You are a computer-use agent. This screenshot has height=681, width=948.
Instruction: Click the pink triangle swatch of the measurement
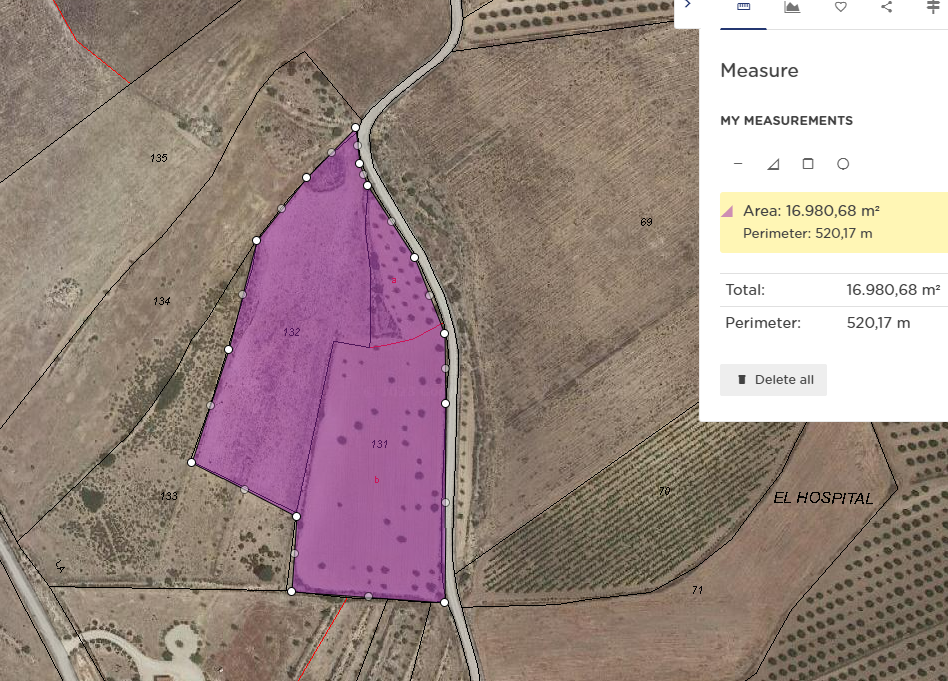[728, 211]
